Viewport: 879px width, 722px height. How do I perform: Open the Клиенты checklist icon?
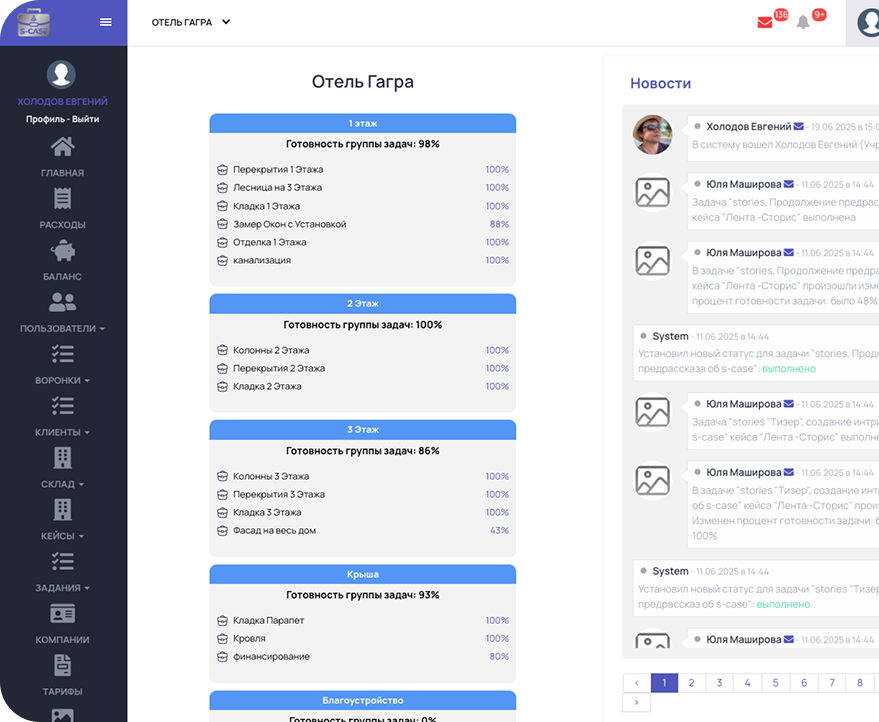click(62, 406)
